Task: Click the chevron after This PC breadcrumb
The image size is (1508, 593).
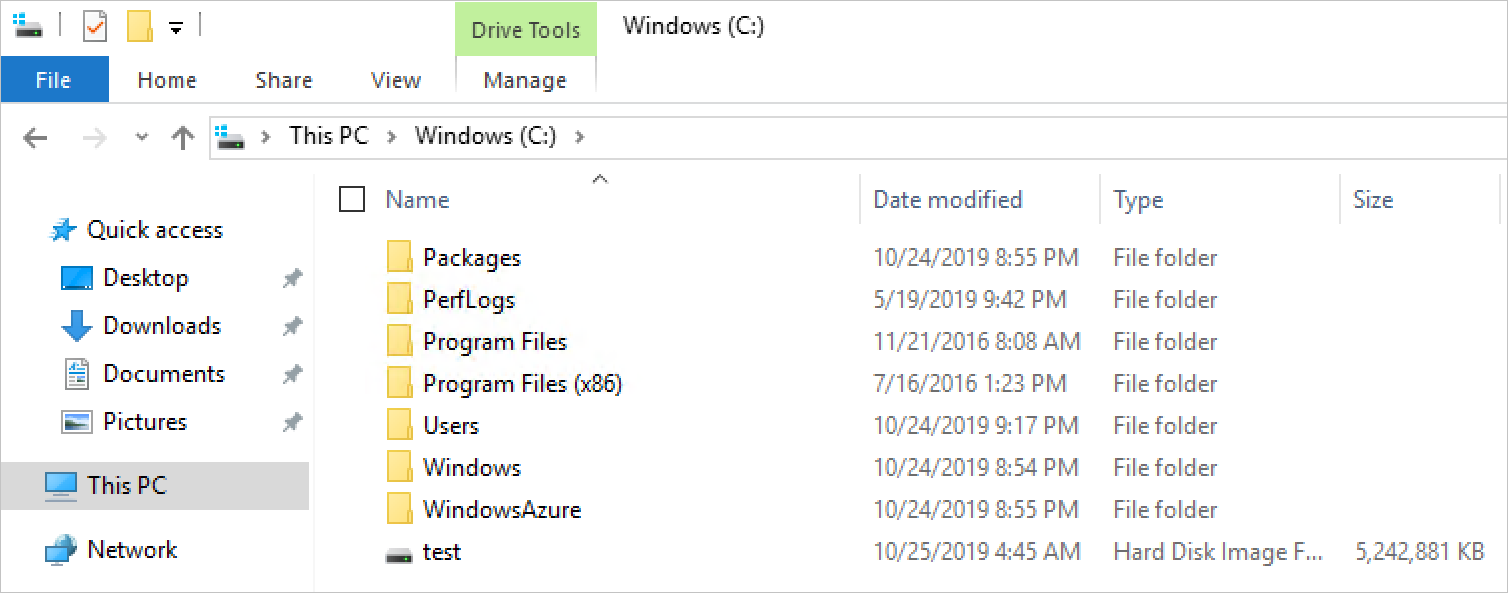Action: 389,136
